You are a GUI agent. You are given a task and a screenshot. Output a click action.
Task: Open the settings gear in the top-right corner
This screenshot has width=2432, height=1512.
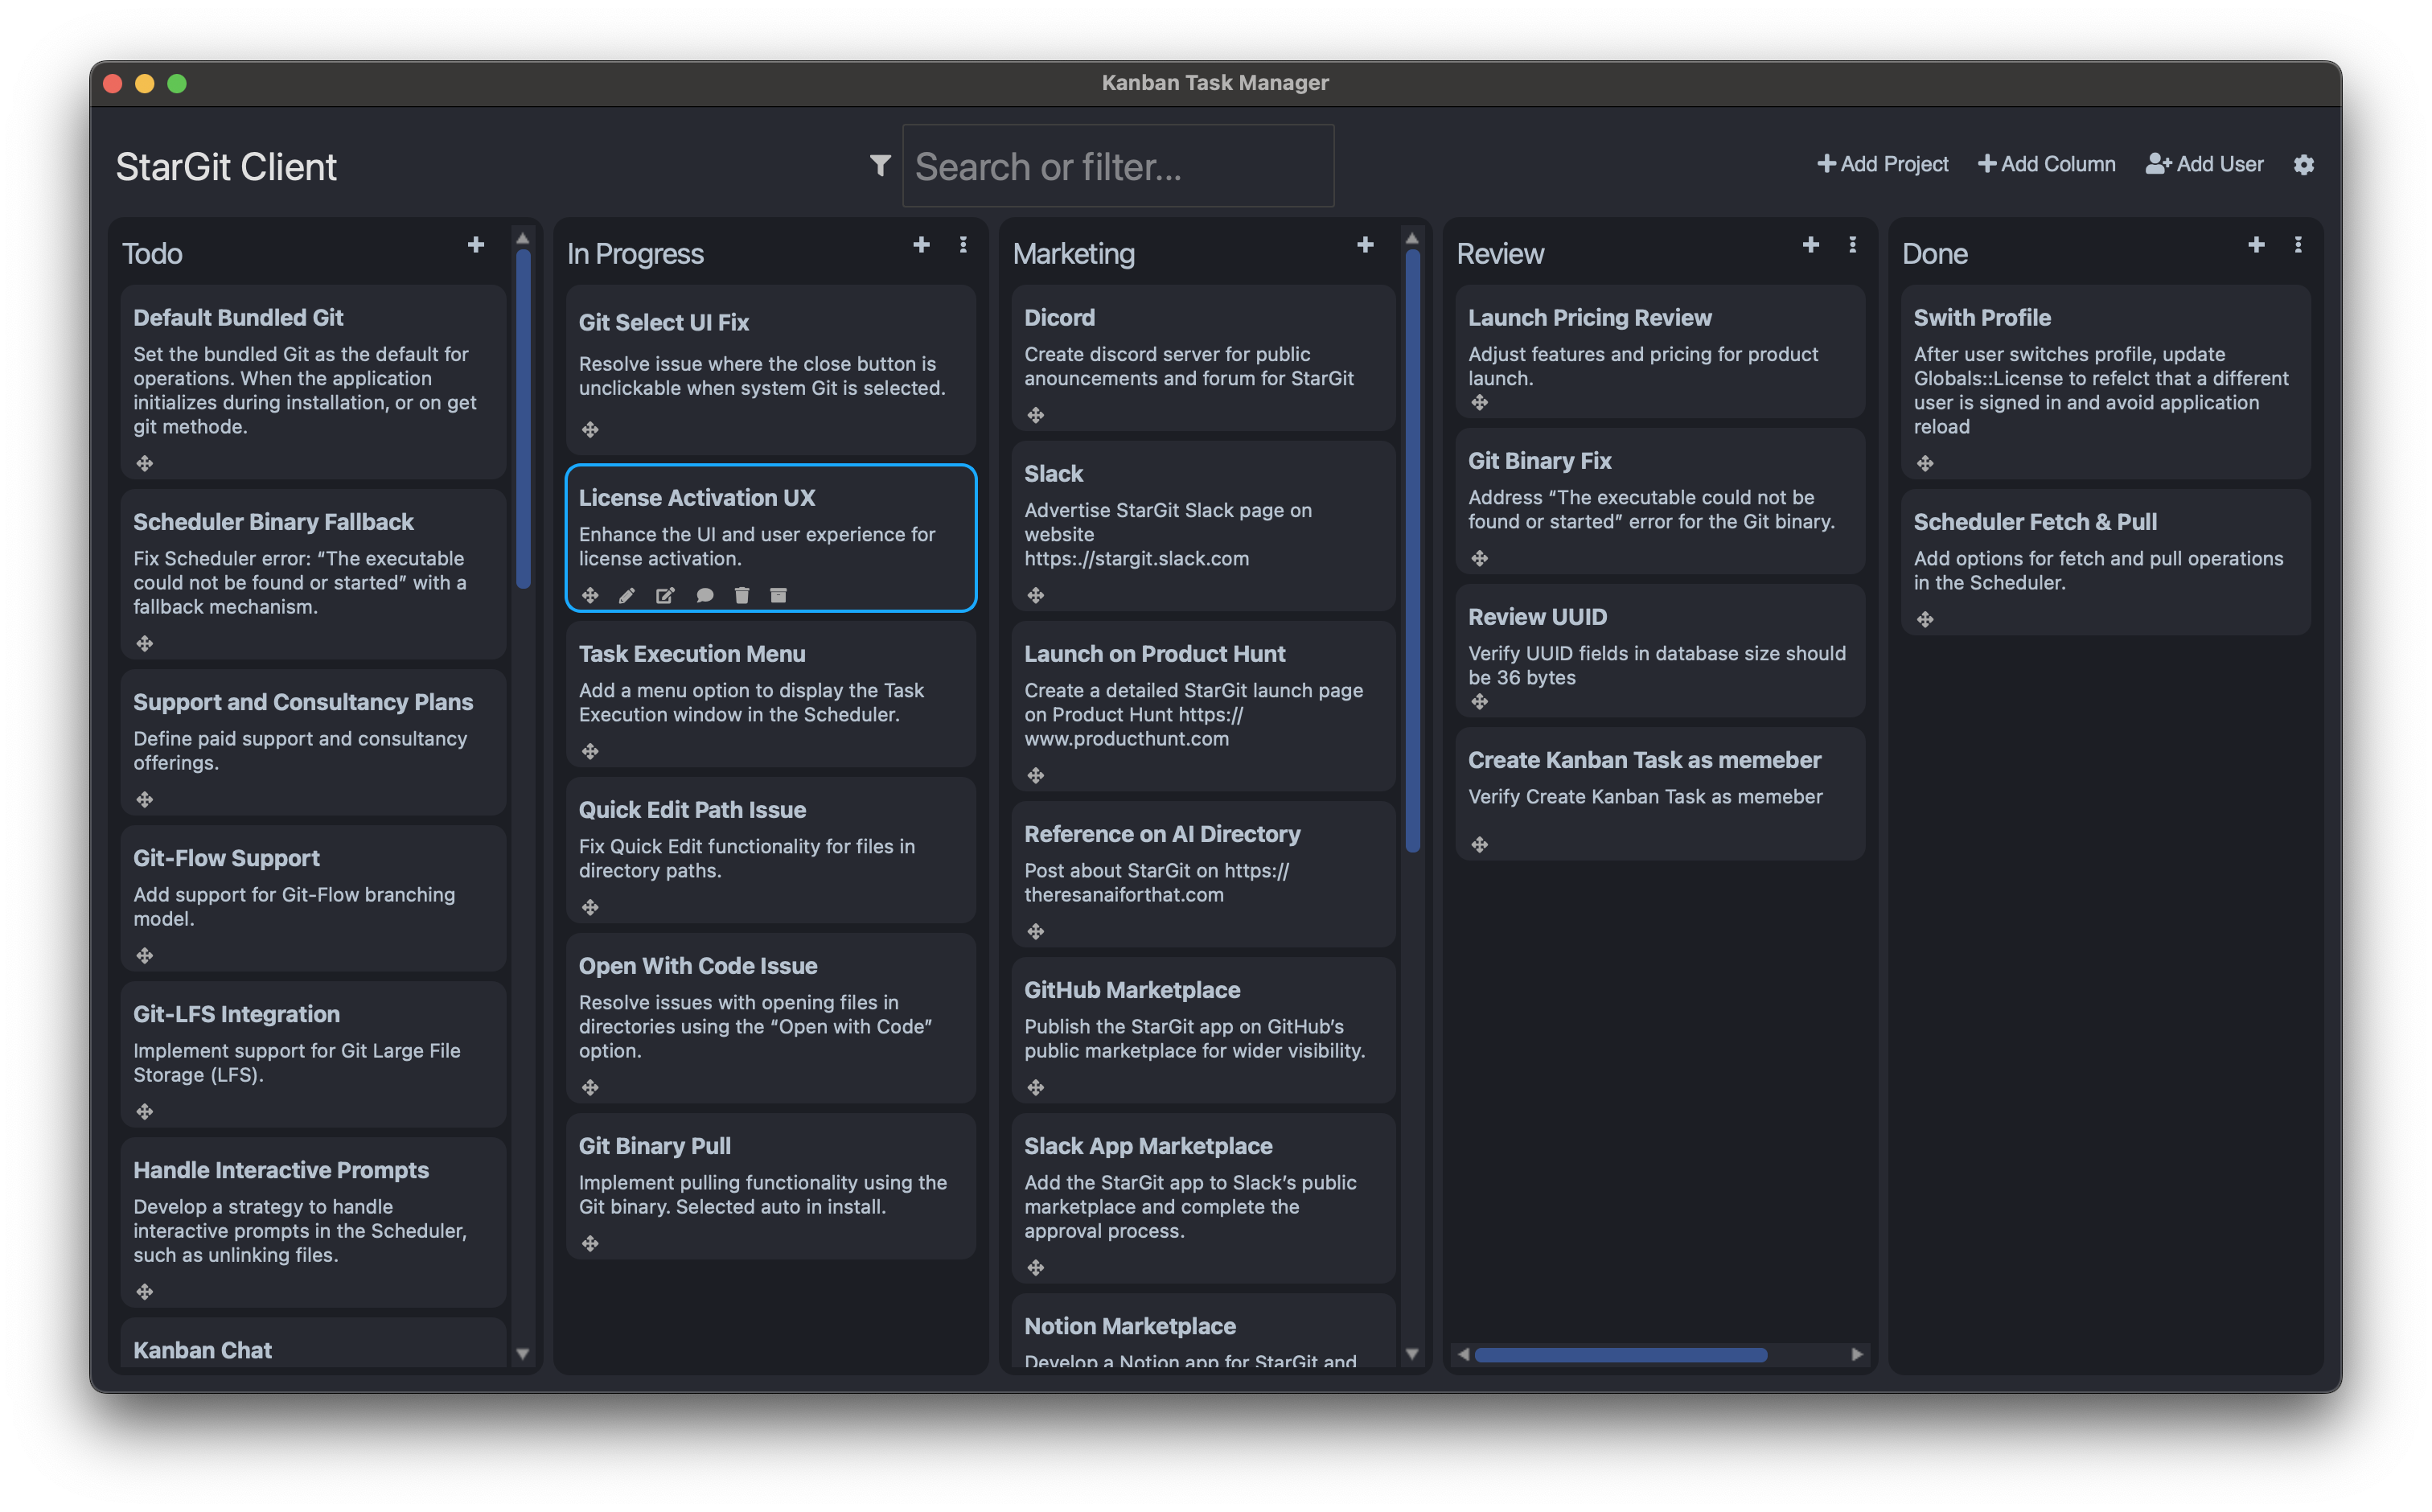click(2303, 164)
